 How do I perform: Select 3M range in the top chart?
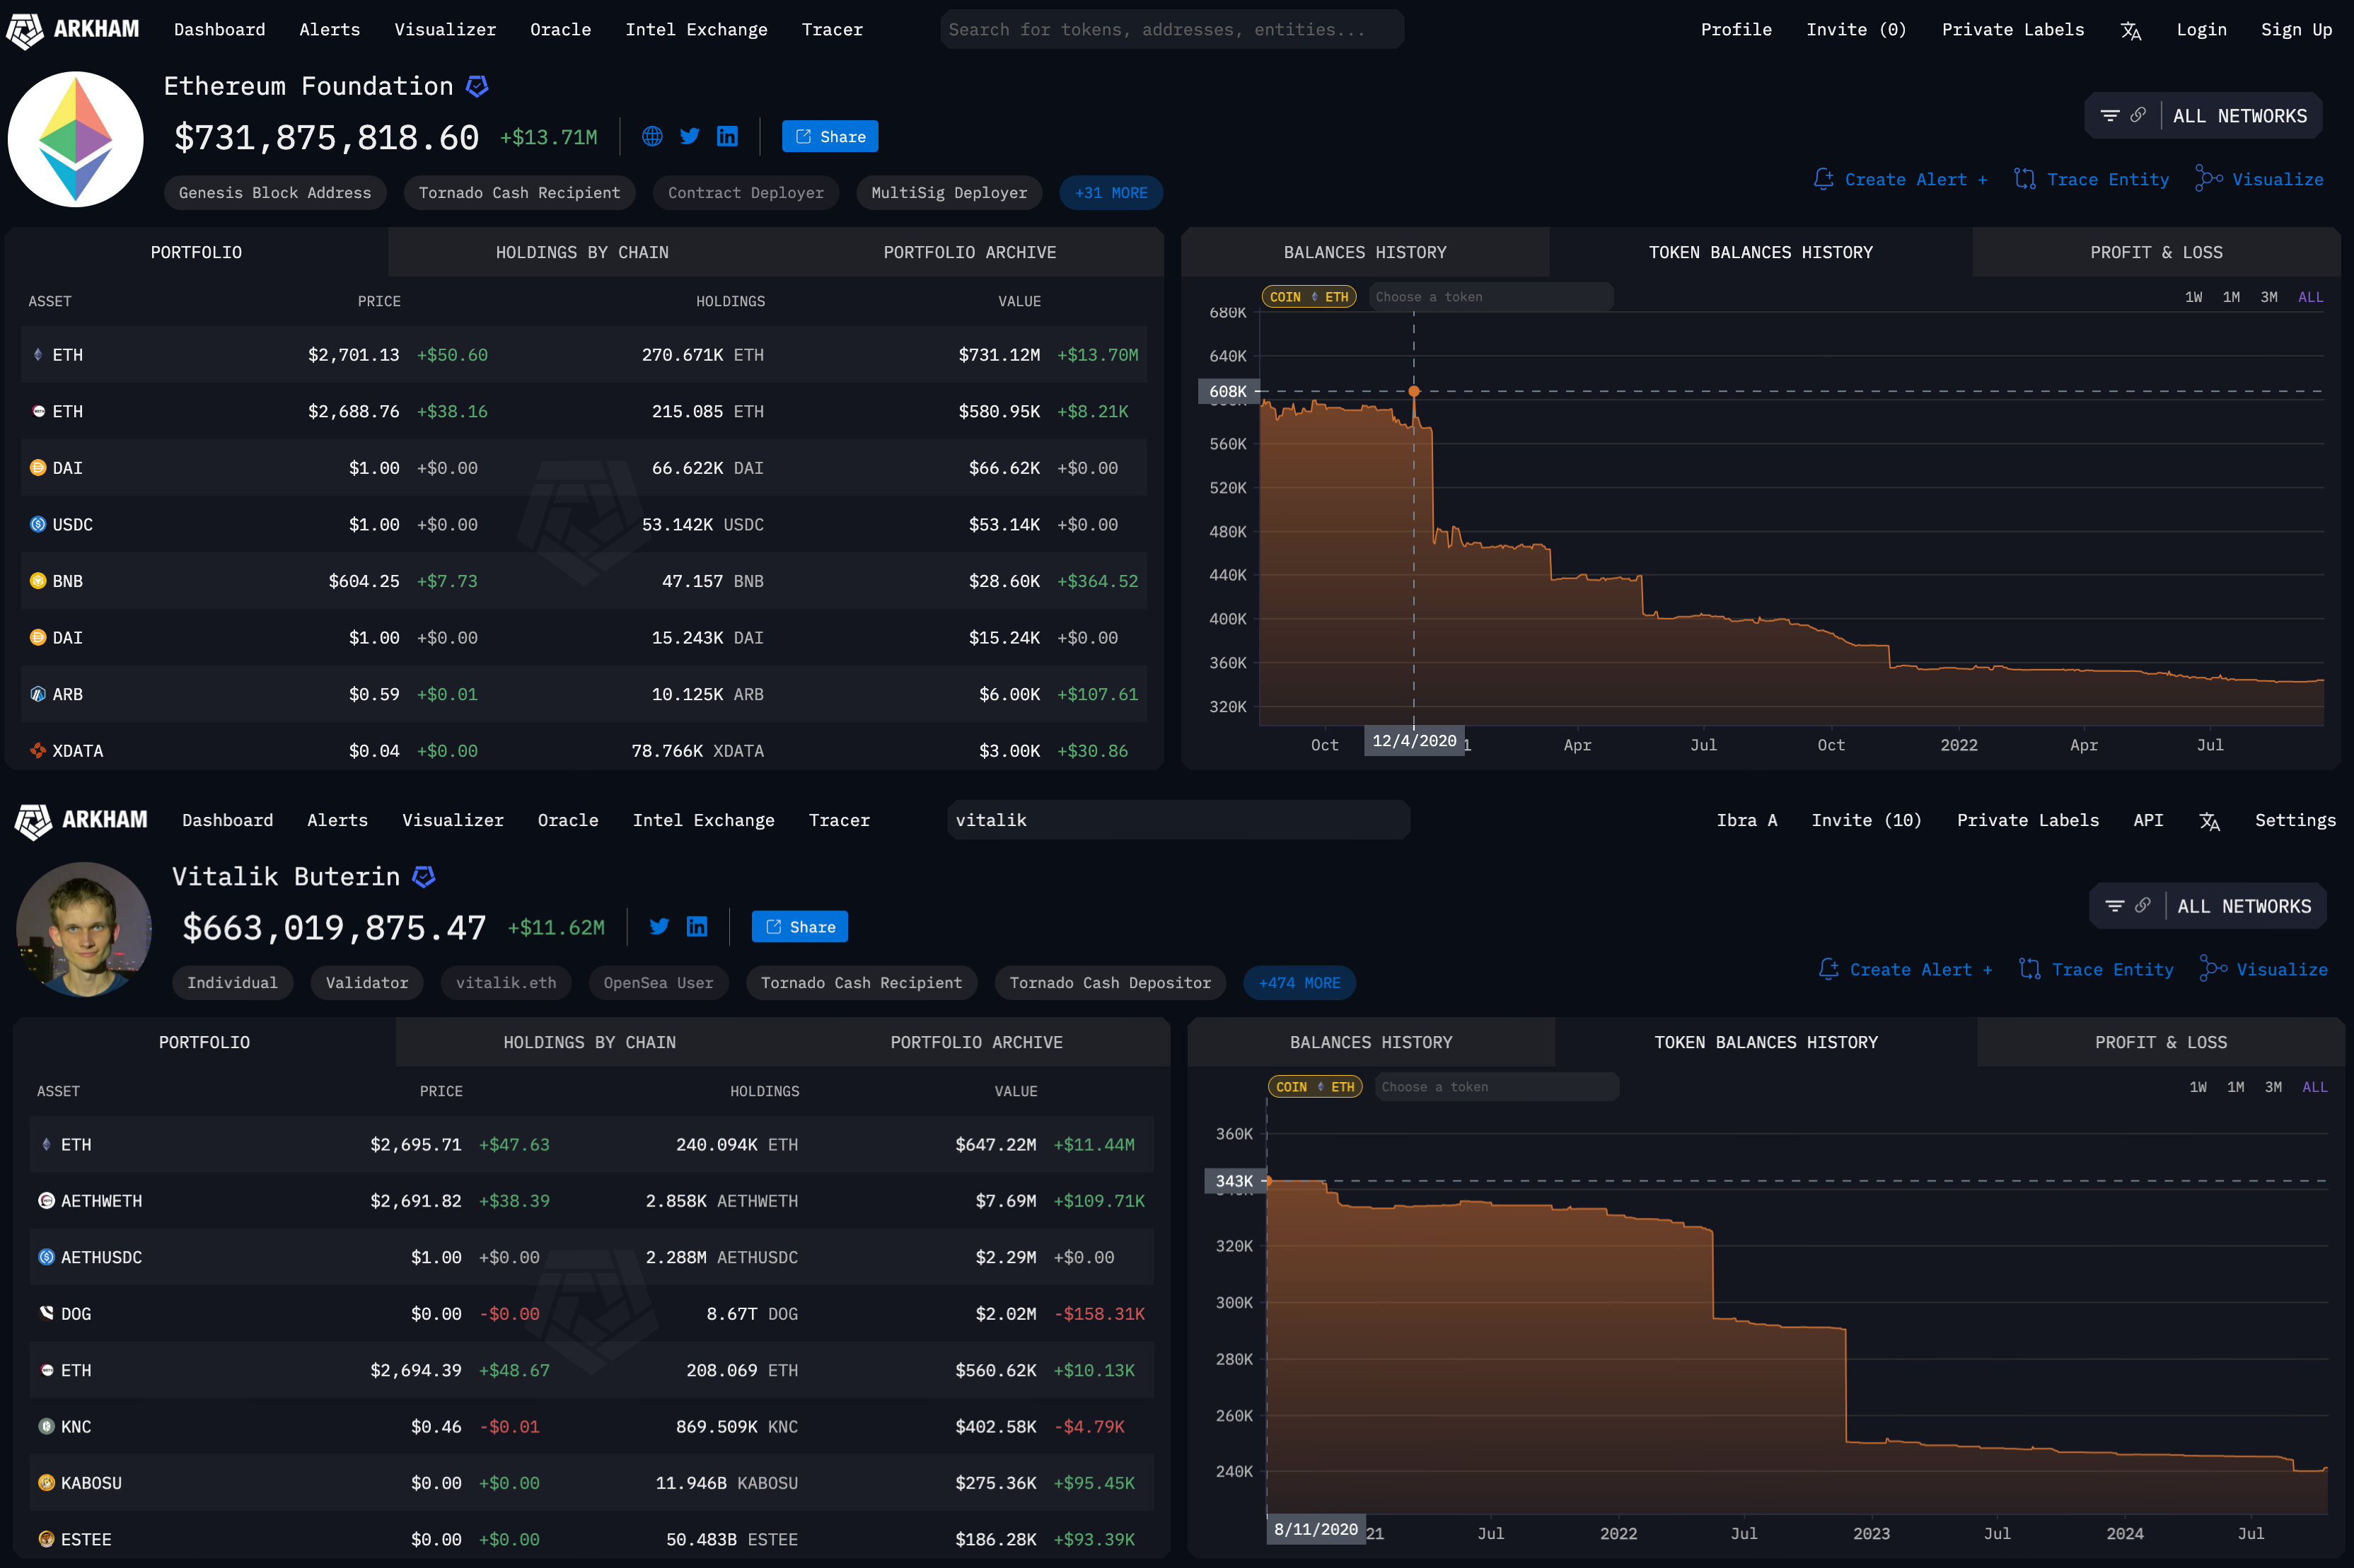[x=2270, y=297]
